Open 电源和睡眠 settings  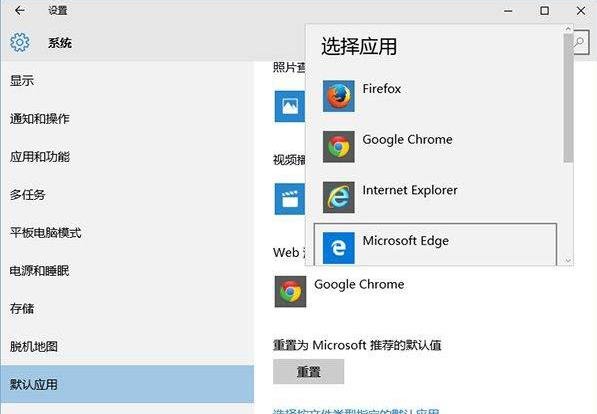coord(127,271)
